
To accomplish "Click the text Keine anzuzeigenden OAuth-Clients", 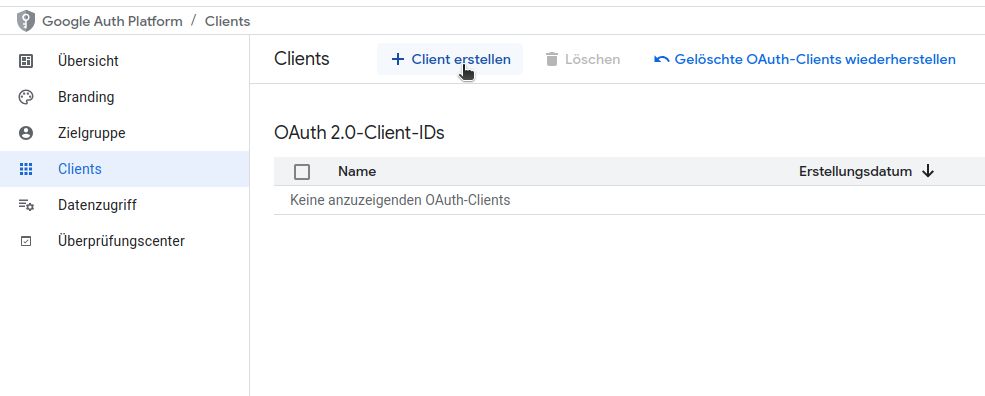I will [x=400, y=201].
